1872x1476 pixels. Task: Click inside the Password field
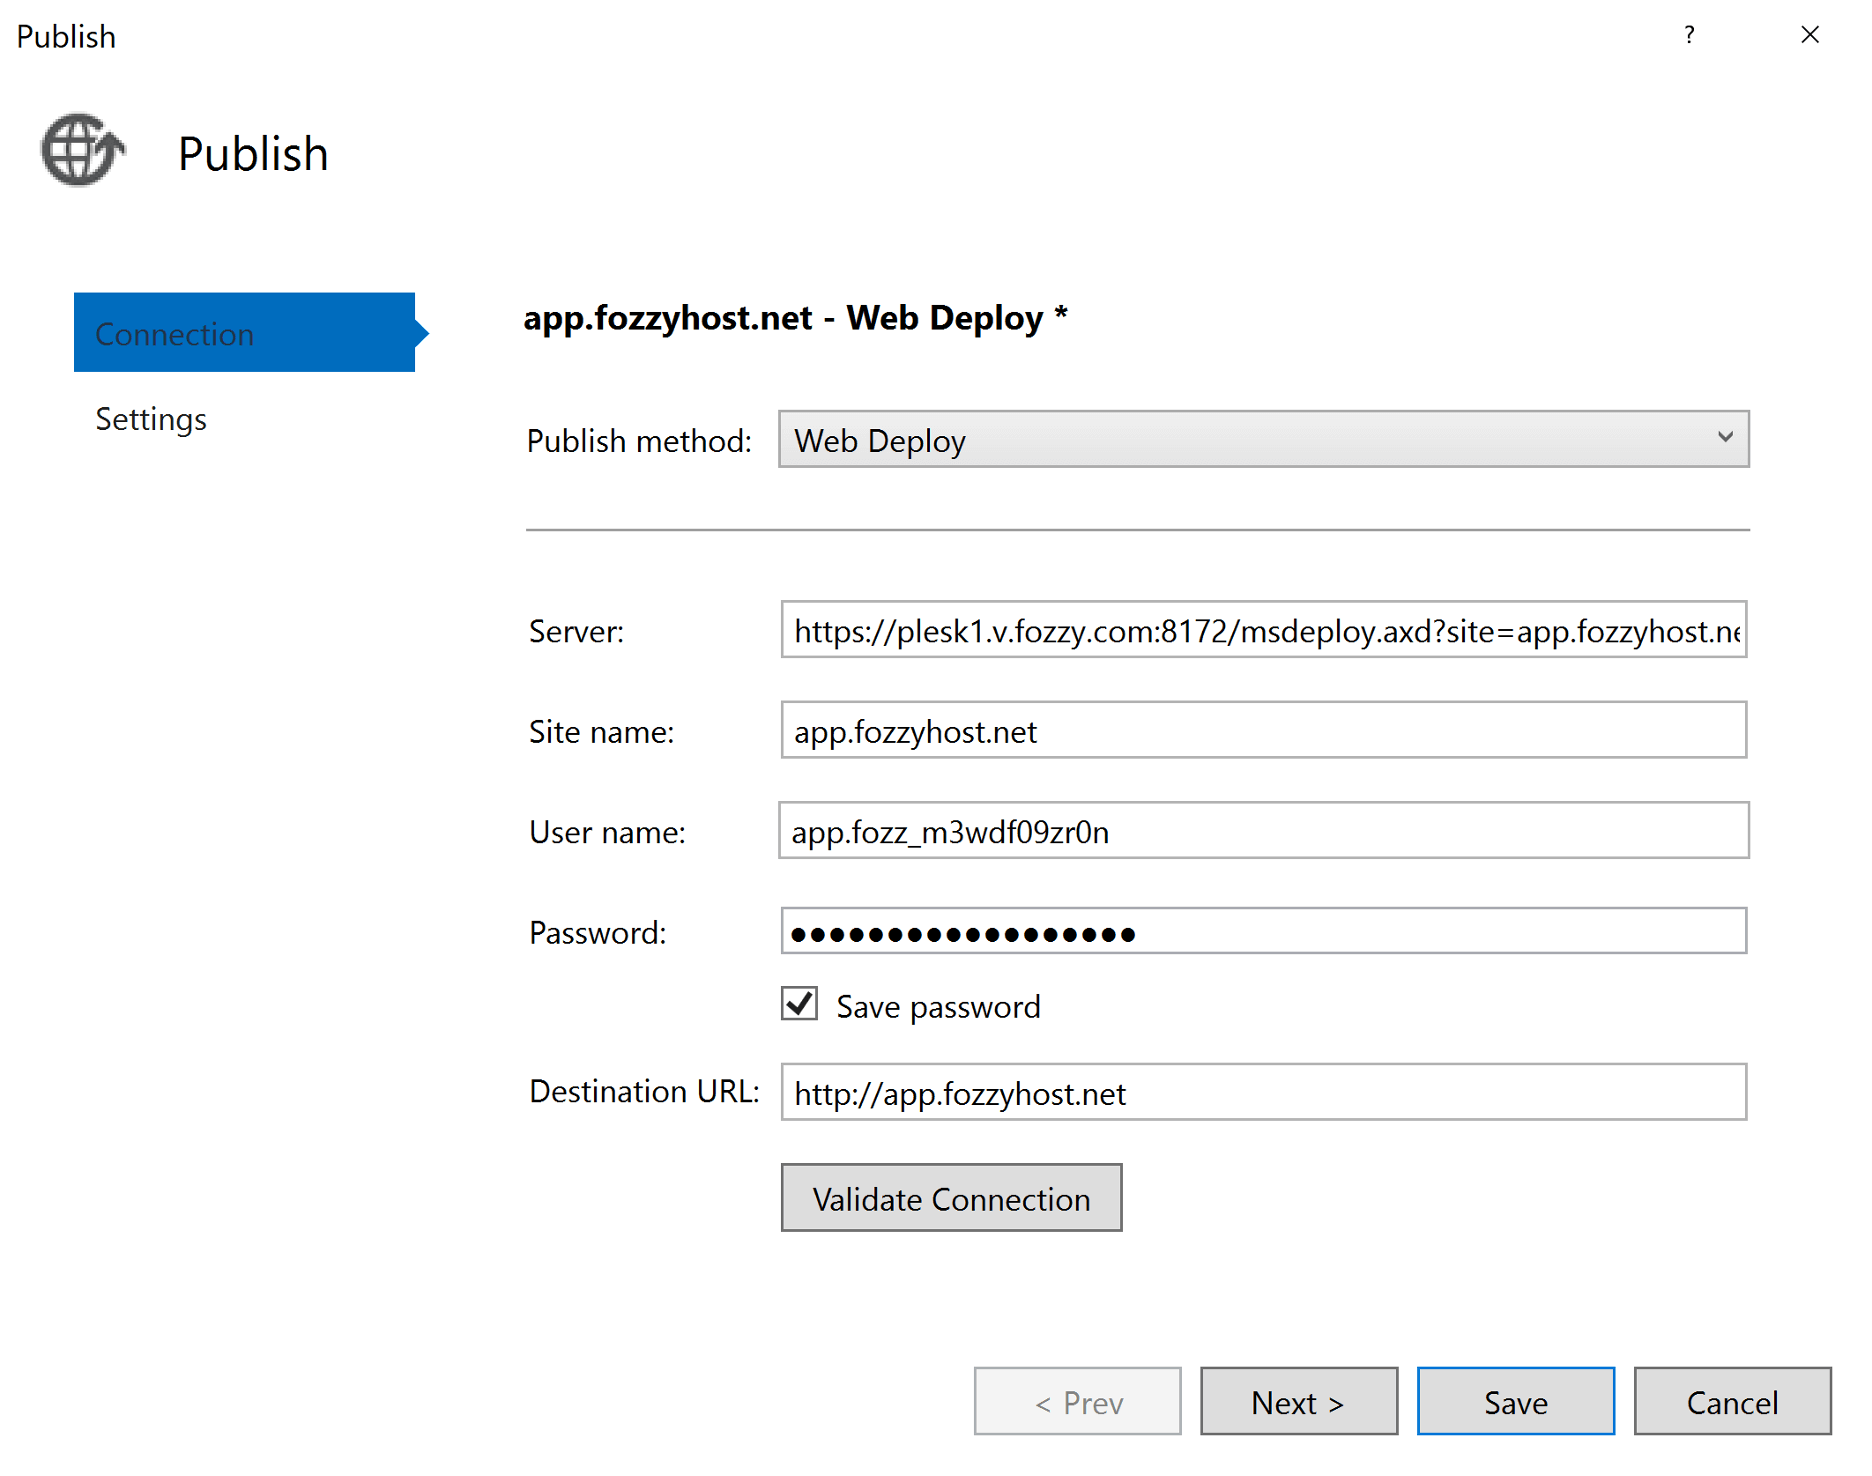[1264, 931]
